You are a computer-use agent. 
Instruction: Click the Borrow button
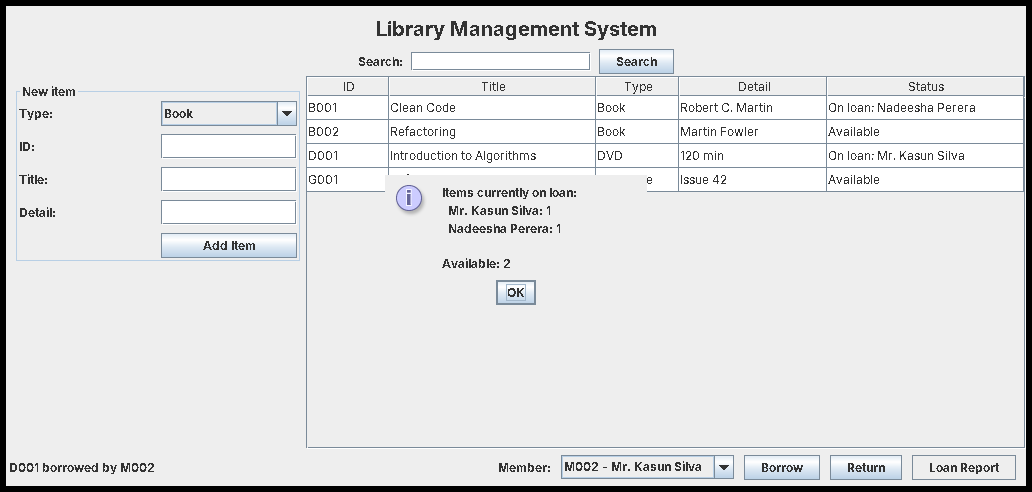[x=782, y=468]
